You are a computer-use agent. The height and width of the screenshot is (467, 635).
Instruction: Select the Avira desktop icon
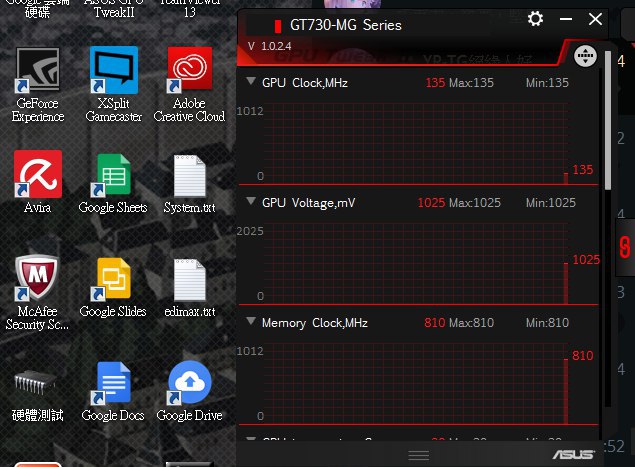tap(38, 182)
